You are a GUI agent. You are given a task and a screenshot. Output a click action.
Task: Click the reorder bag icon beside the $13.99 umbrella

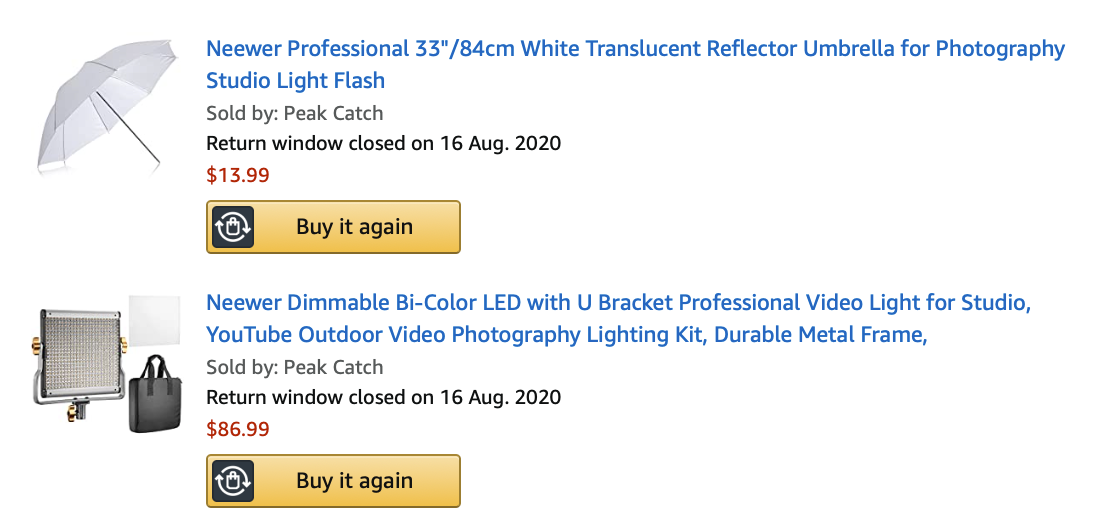pyautogui.click(x=233, y=227)
